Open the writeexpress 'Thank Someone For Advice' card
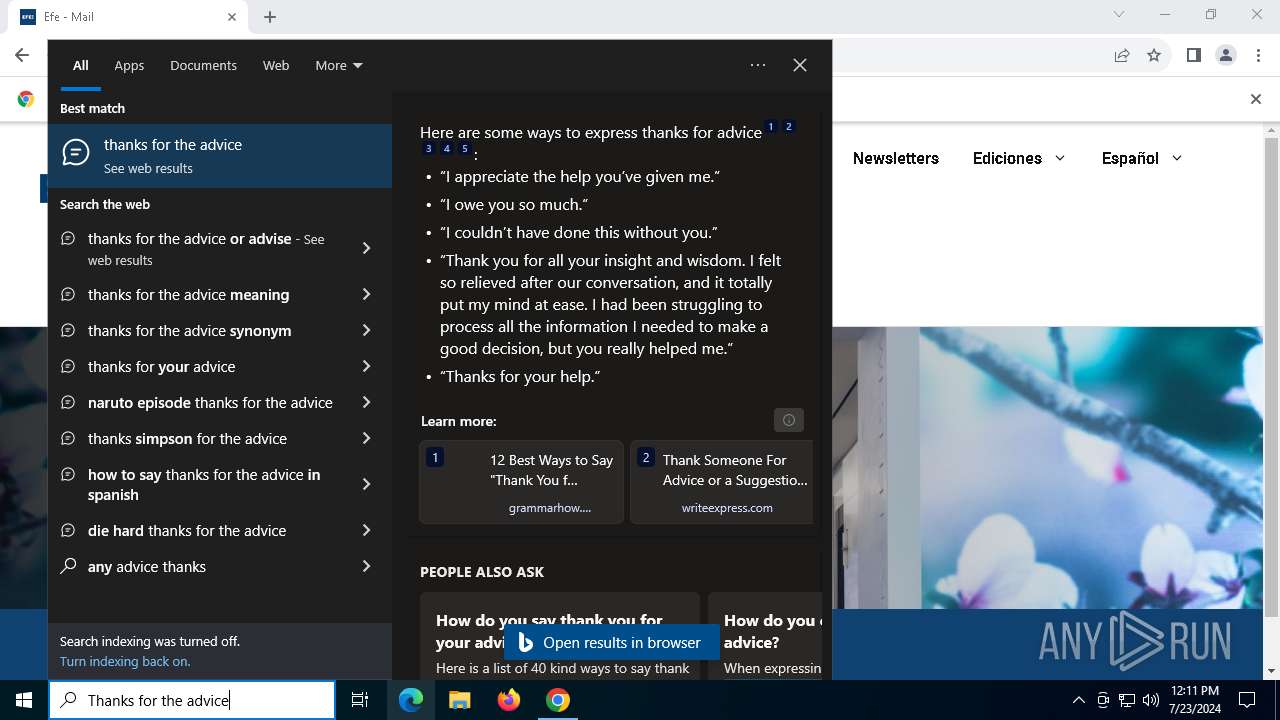 [x=722, y=482]
